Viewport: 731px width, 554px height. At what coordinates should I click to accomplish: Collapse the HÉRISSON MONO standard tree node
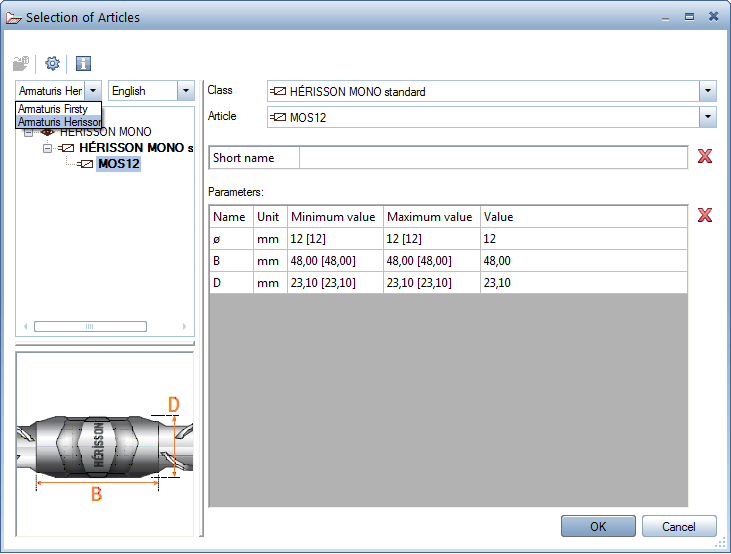coord(46,148)
